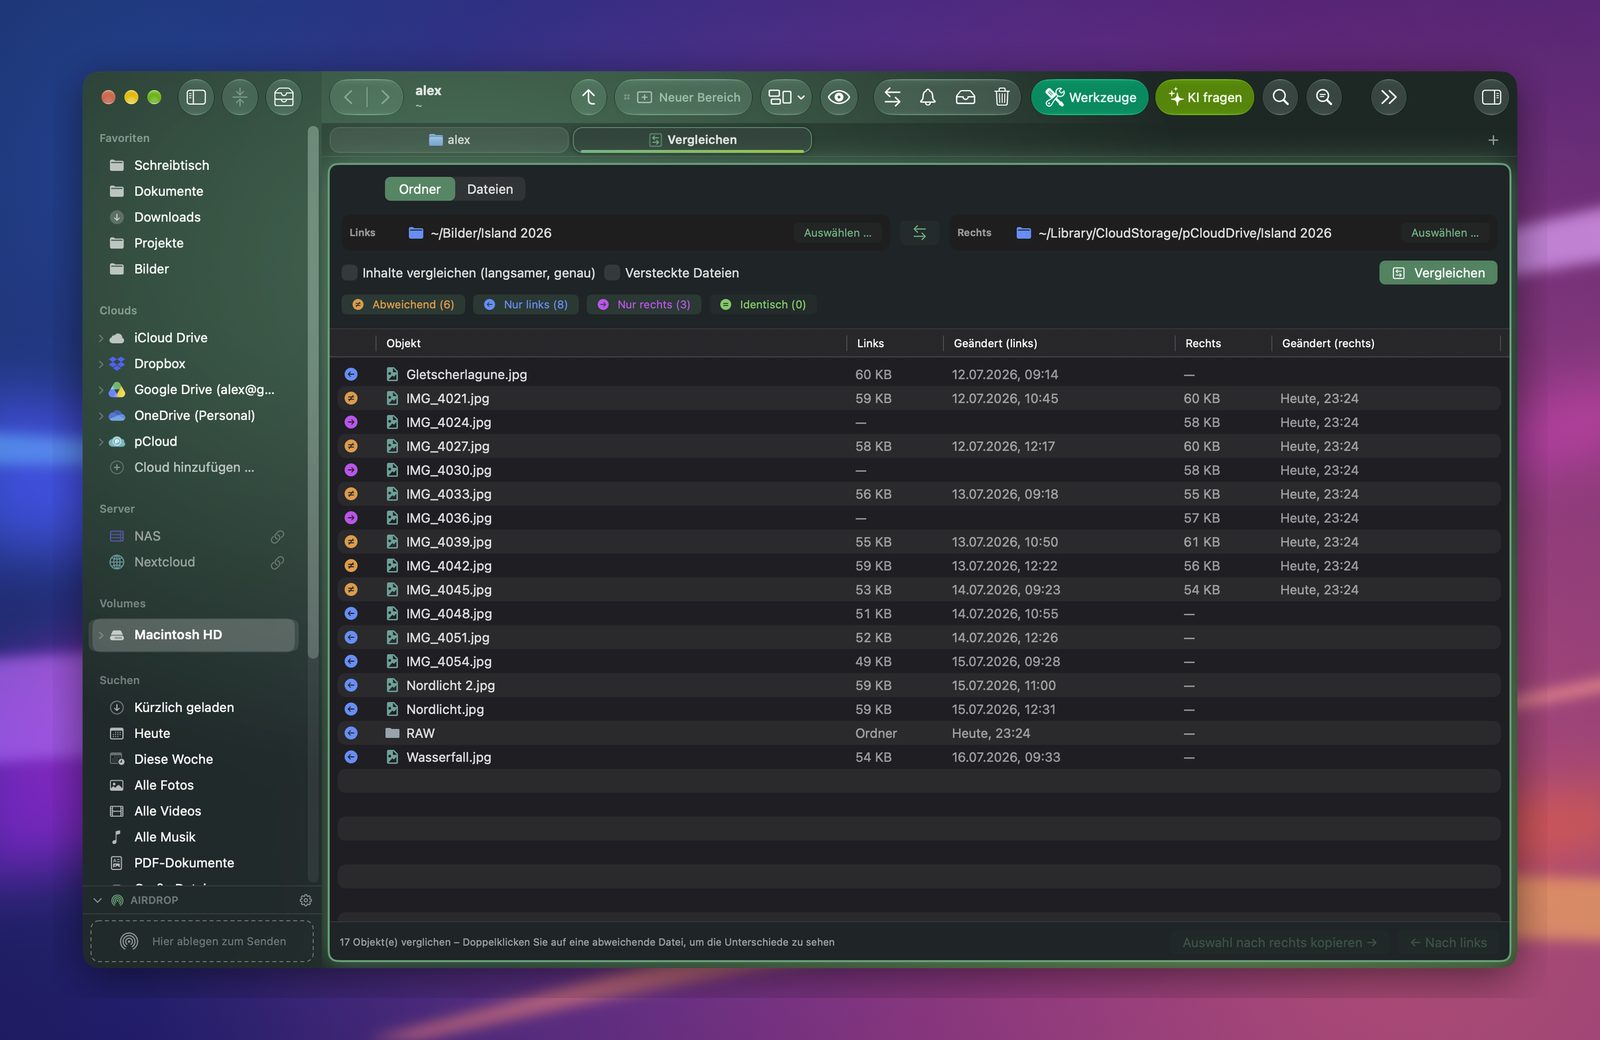Click the sync arrows toolbar icon
The height and width of the screenshot is (1040, 1600).
(x=892, y=97)
